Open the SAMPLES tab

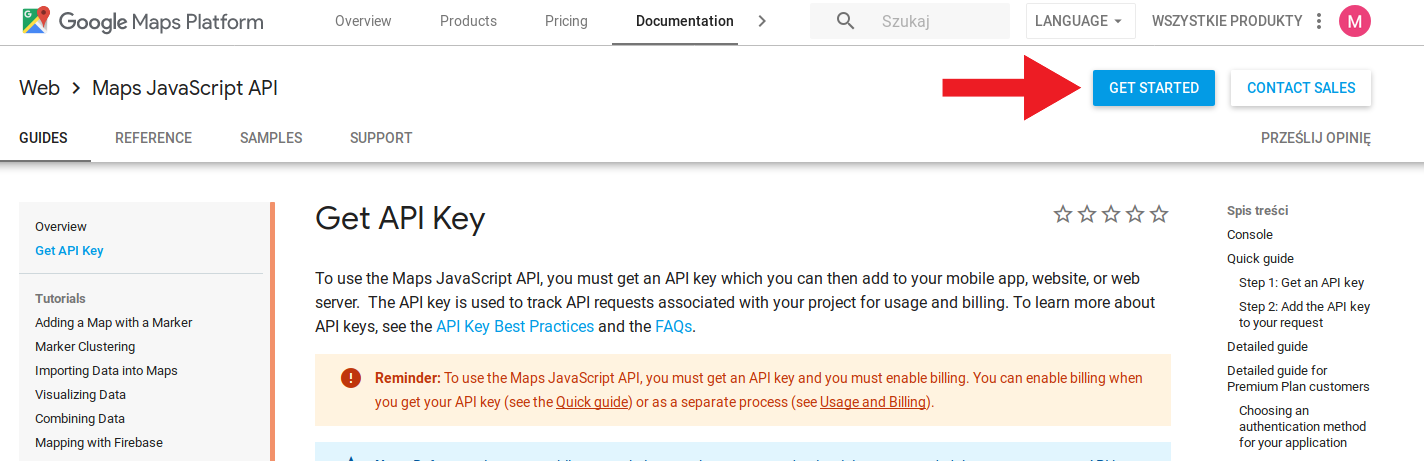pyautogui.click(x=271, y=138)
